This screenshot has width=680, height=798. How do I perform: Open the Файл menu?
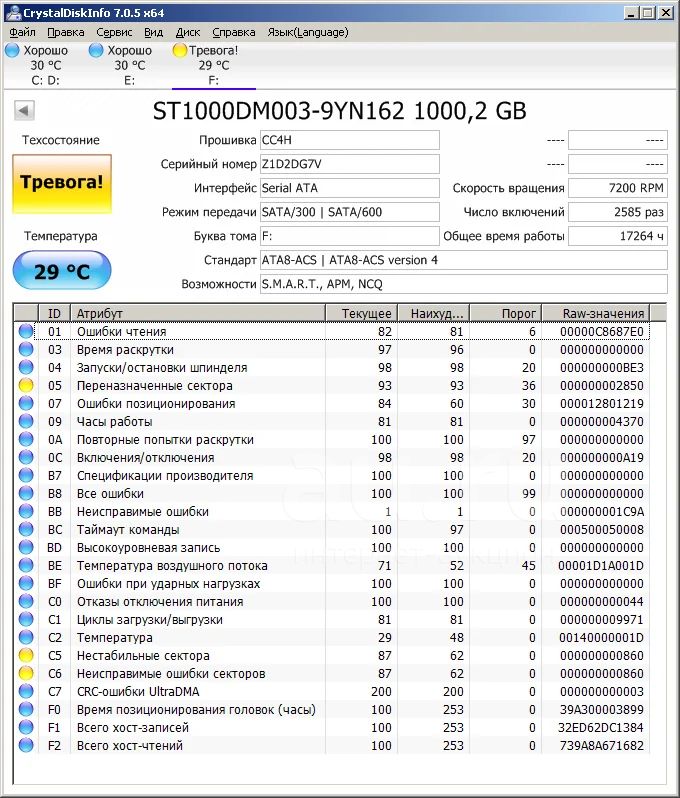(x=22, y=33)
